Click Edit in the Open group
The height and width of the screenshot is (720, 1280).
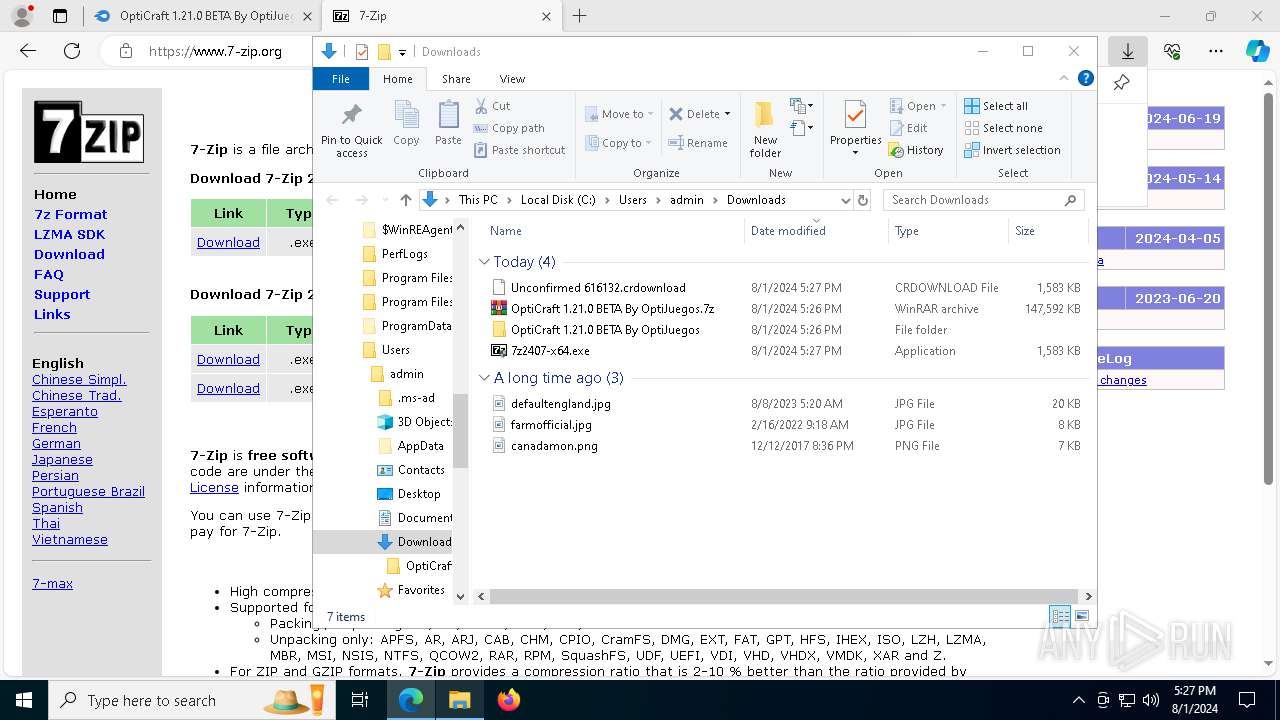tap(908, 128)
